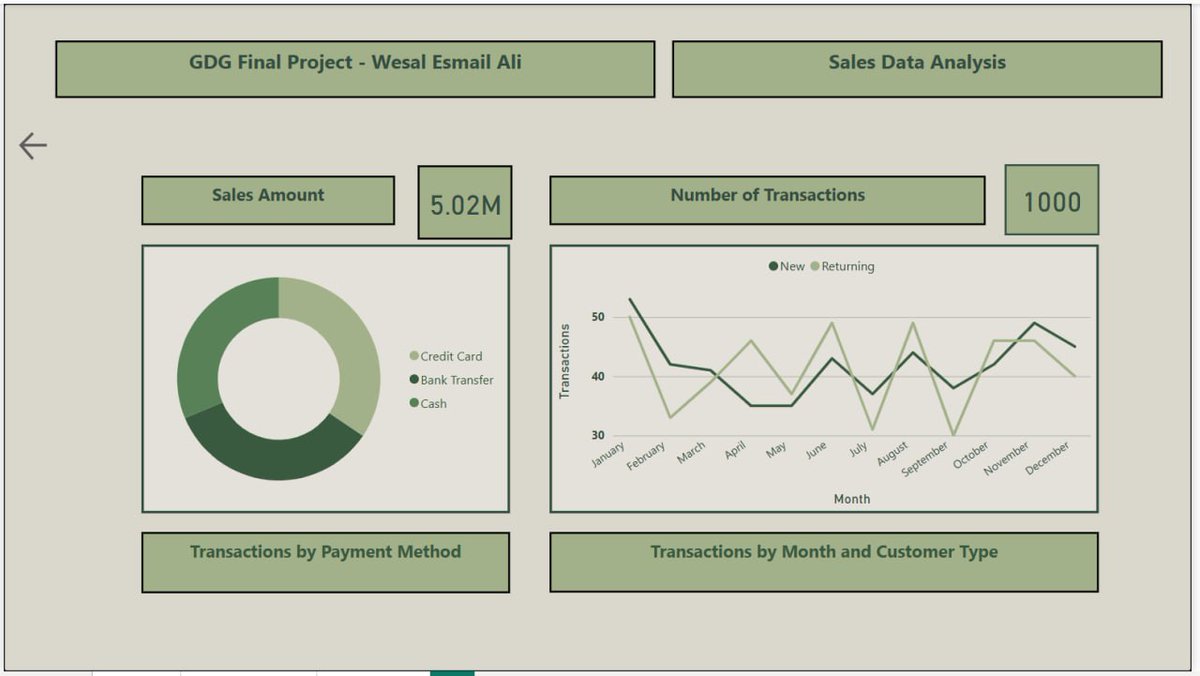The height and width of the screenshot is (676, 1200).
Task: Toggle the Returning series using its legend label
Action: (x=846, y=267)
